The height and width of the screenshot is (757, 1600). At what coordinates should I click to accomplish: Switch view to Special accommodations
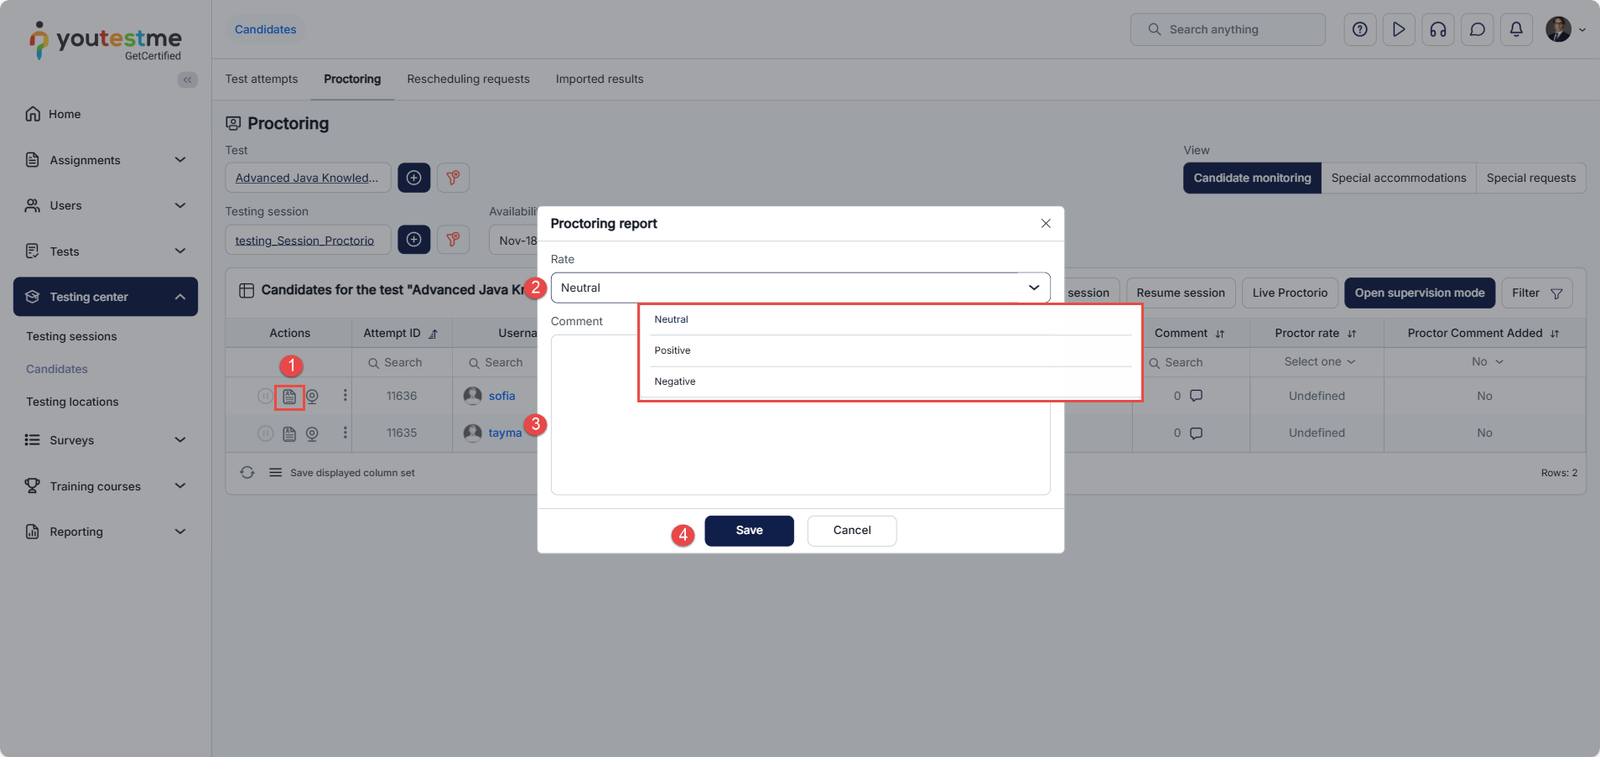coord(1398,178)
